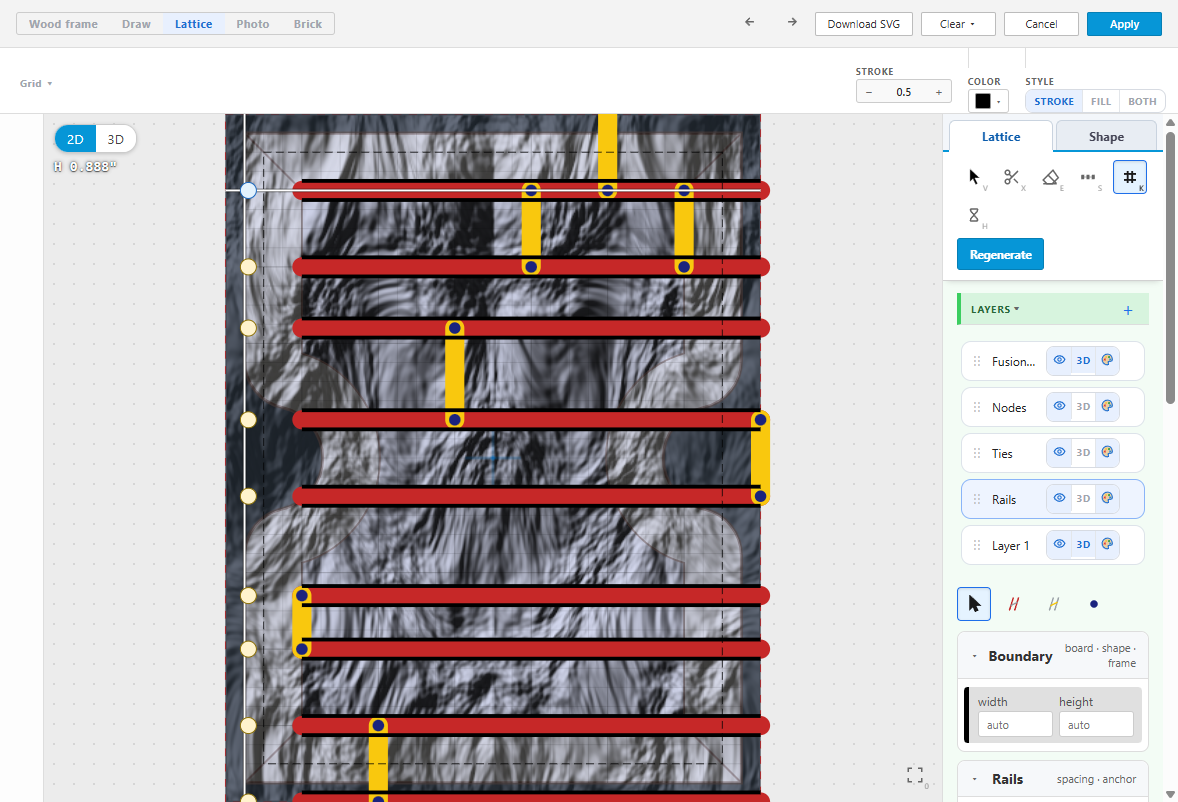The height and width of the screenshot is (802, 1178).
Task: Select the hourglass tool
Action: tap(974, 216)
